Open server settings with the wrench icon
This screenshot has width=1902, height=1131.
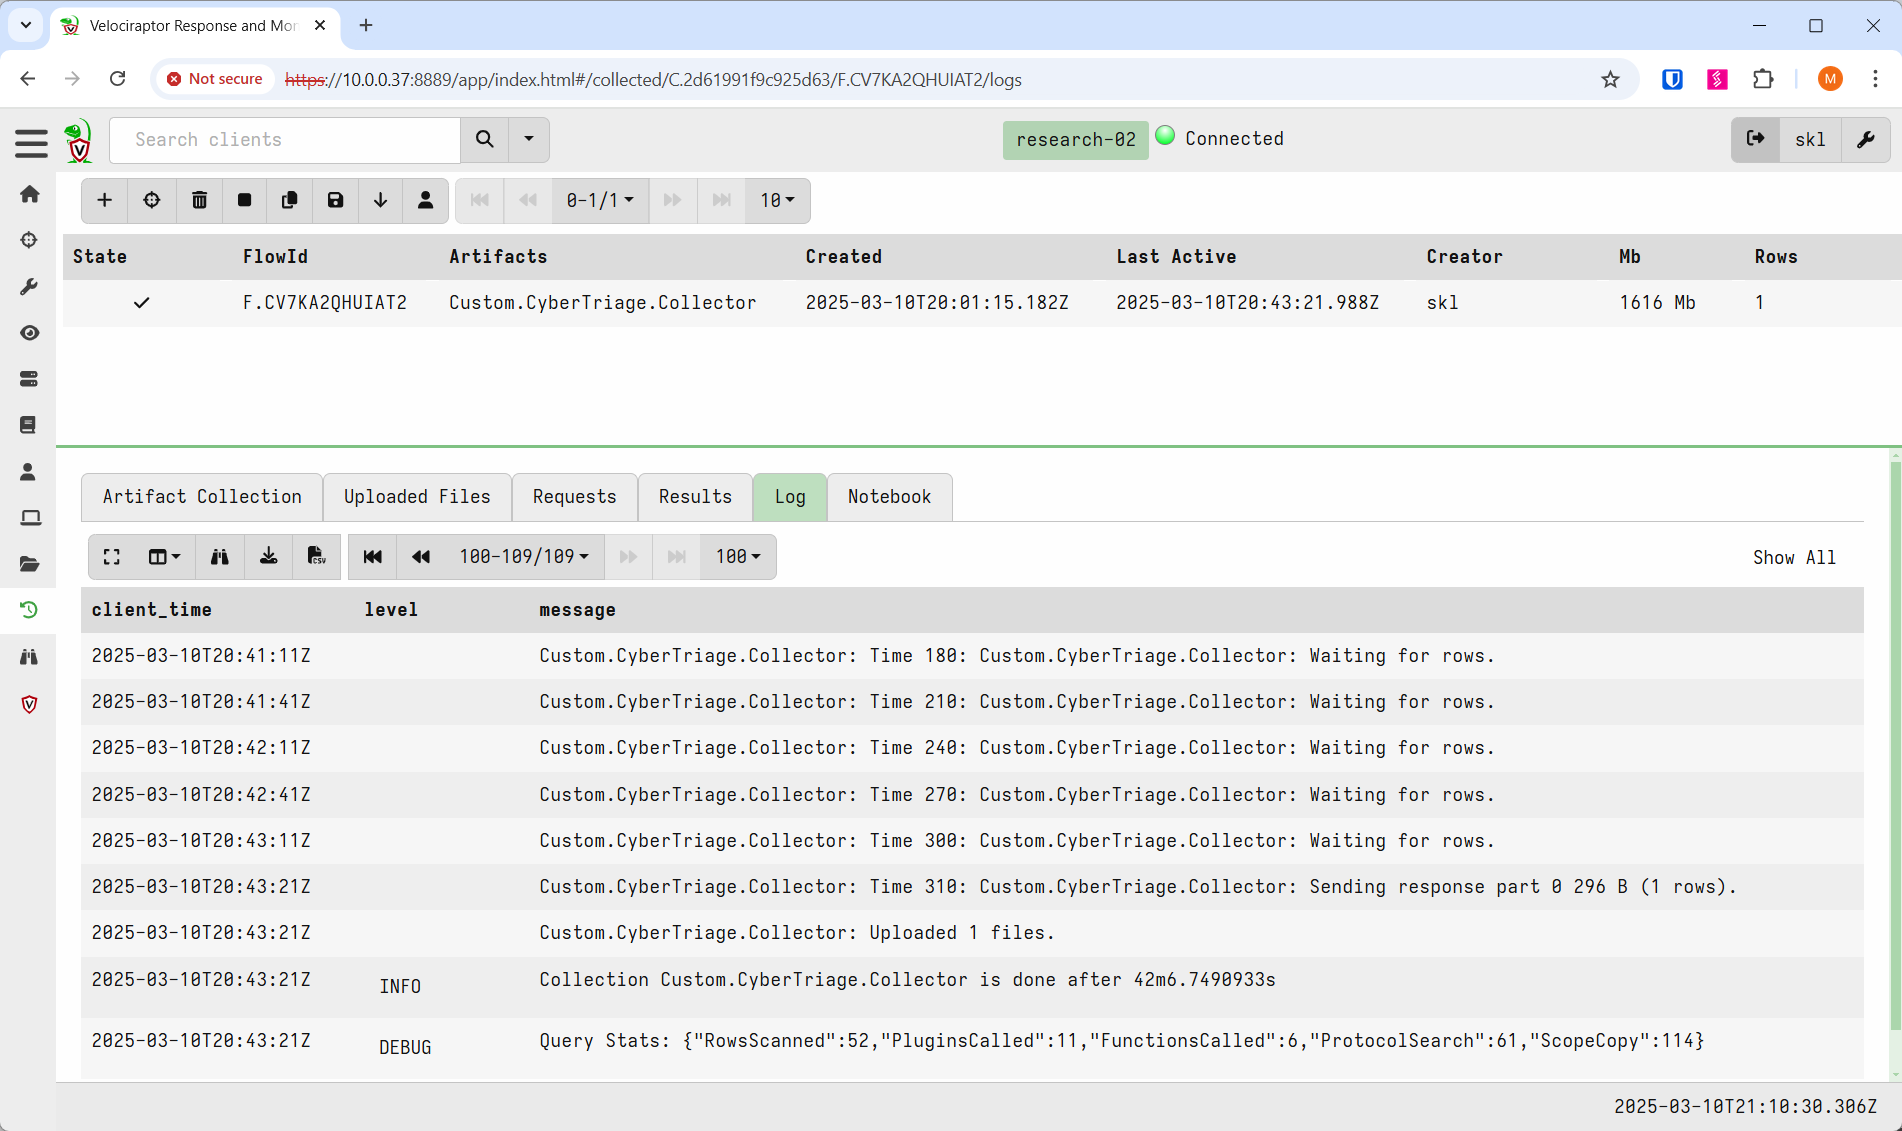[1866, 140]
